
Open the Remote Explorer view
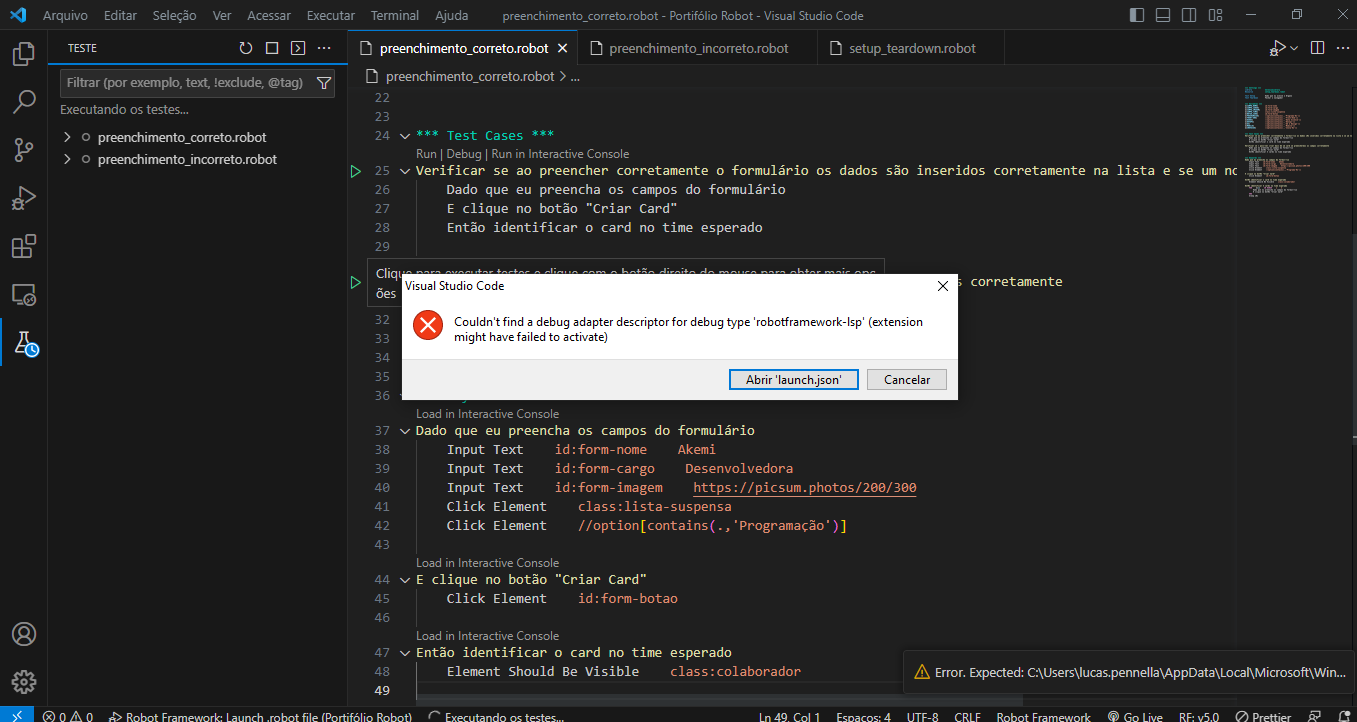tap(24, 295)
